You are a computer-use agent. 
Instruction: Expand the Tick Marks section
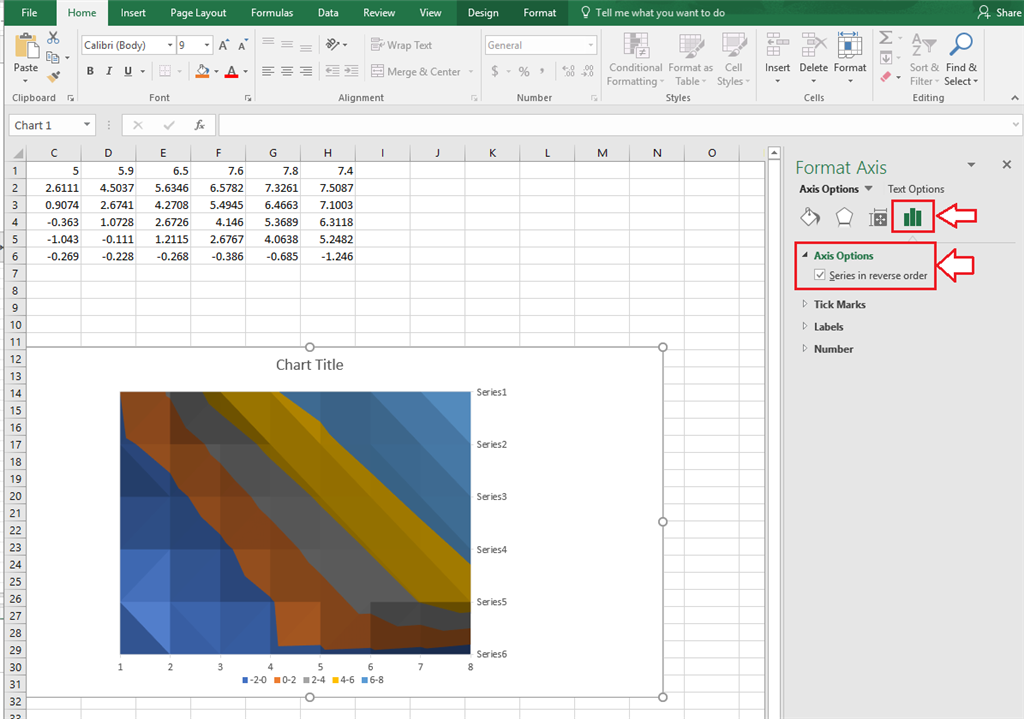click(805, 304)
